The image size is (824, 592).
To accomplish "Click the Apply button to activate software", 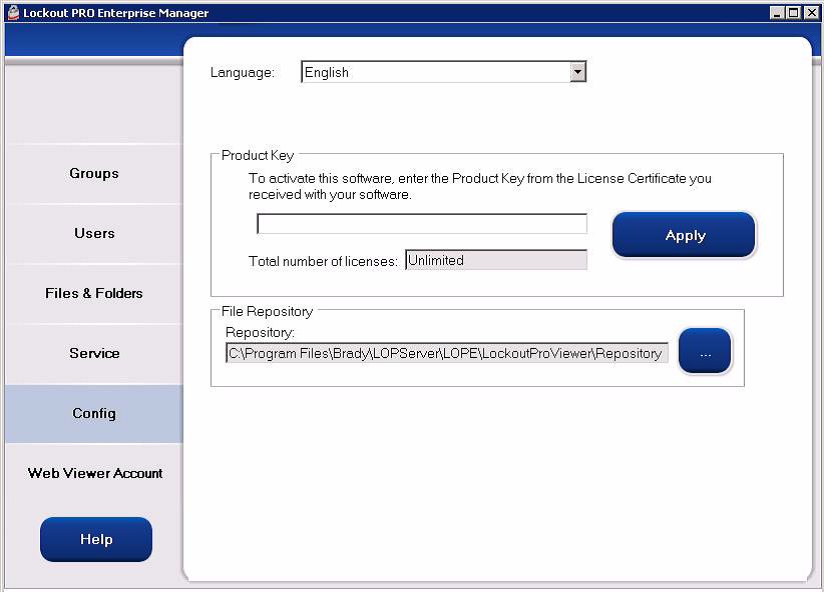I will [683, 235].
